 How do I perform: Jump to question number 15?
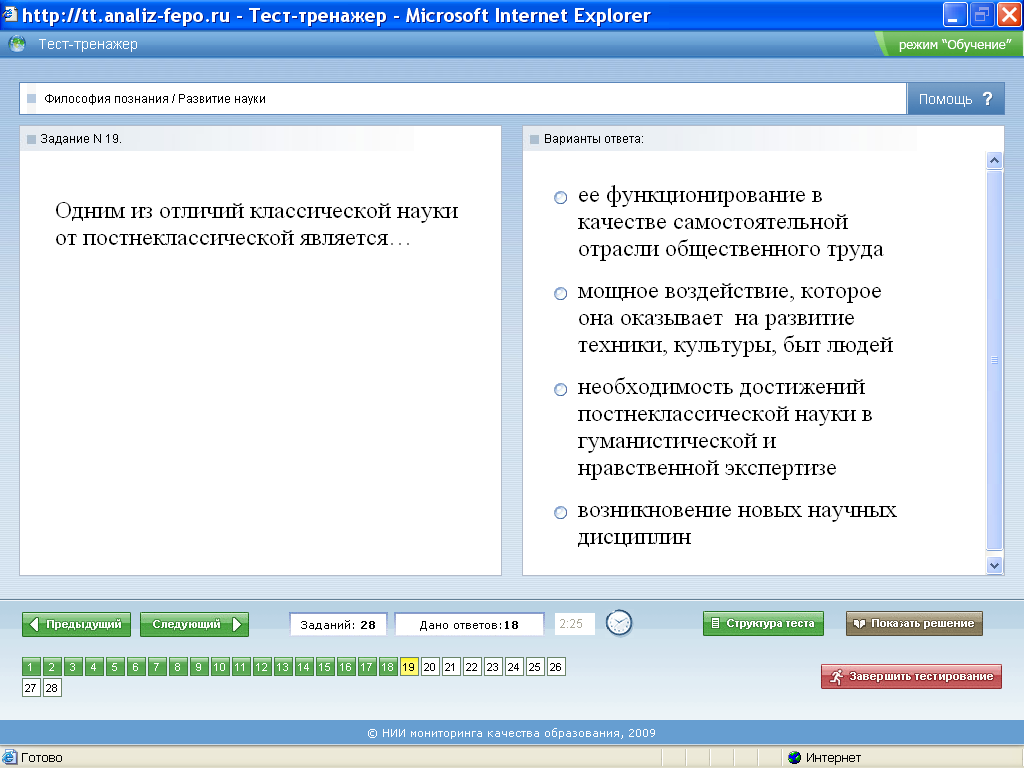click(x=325, y=667)
